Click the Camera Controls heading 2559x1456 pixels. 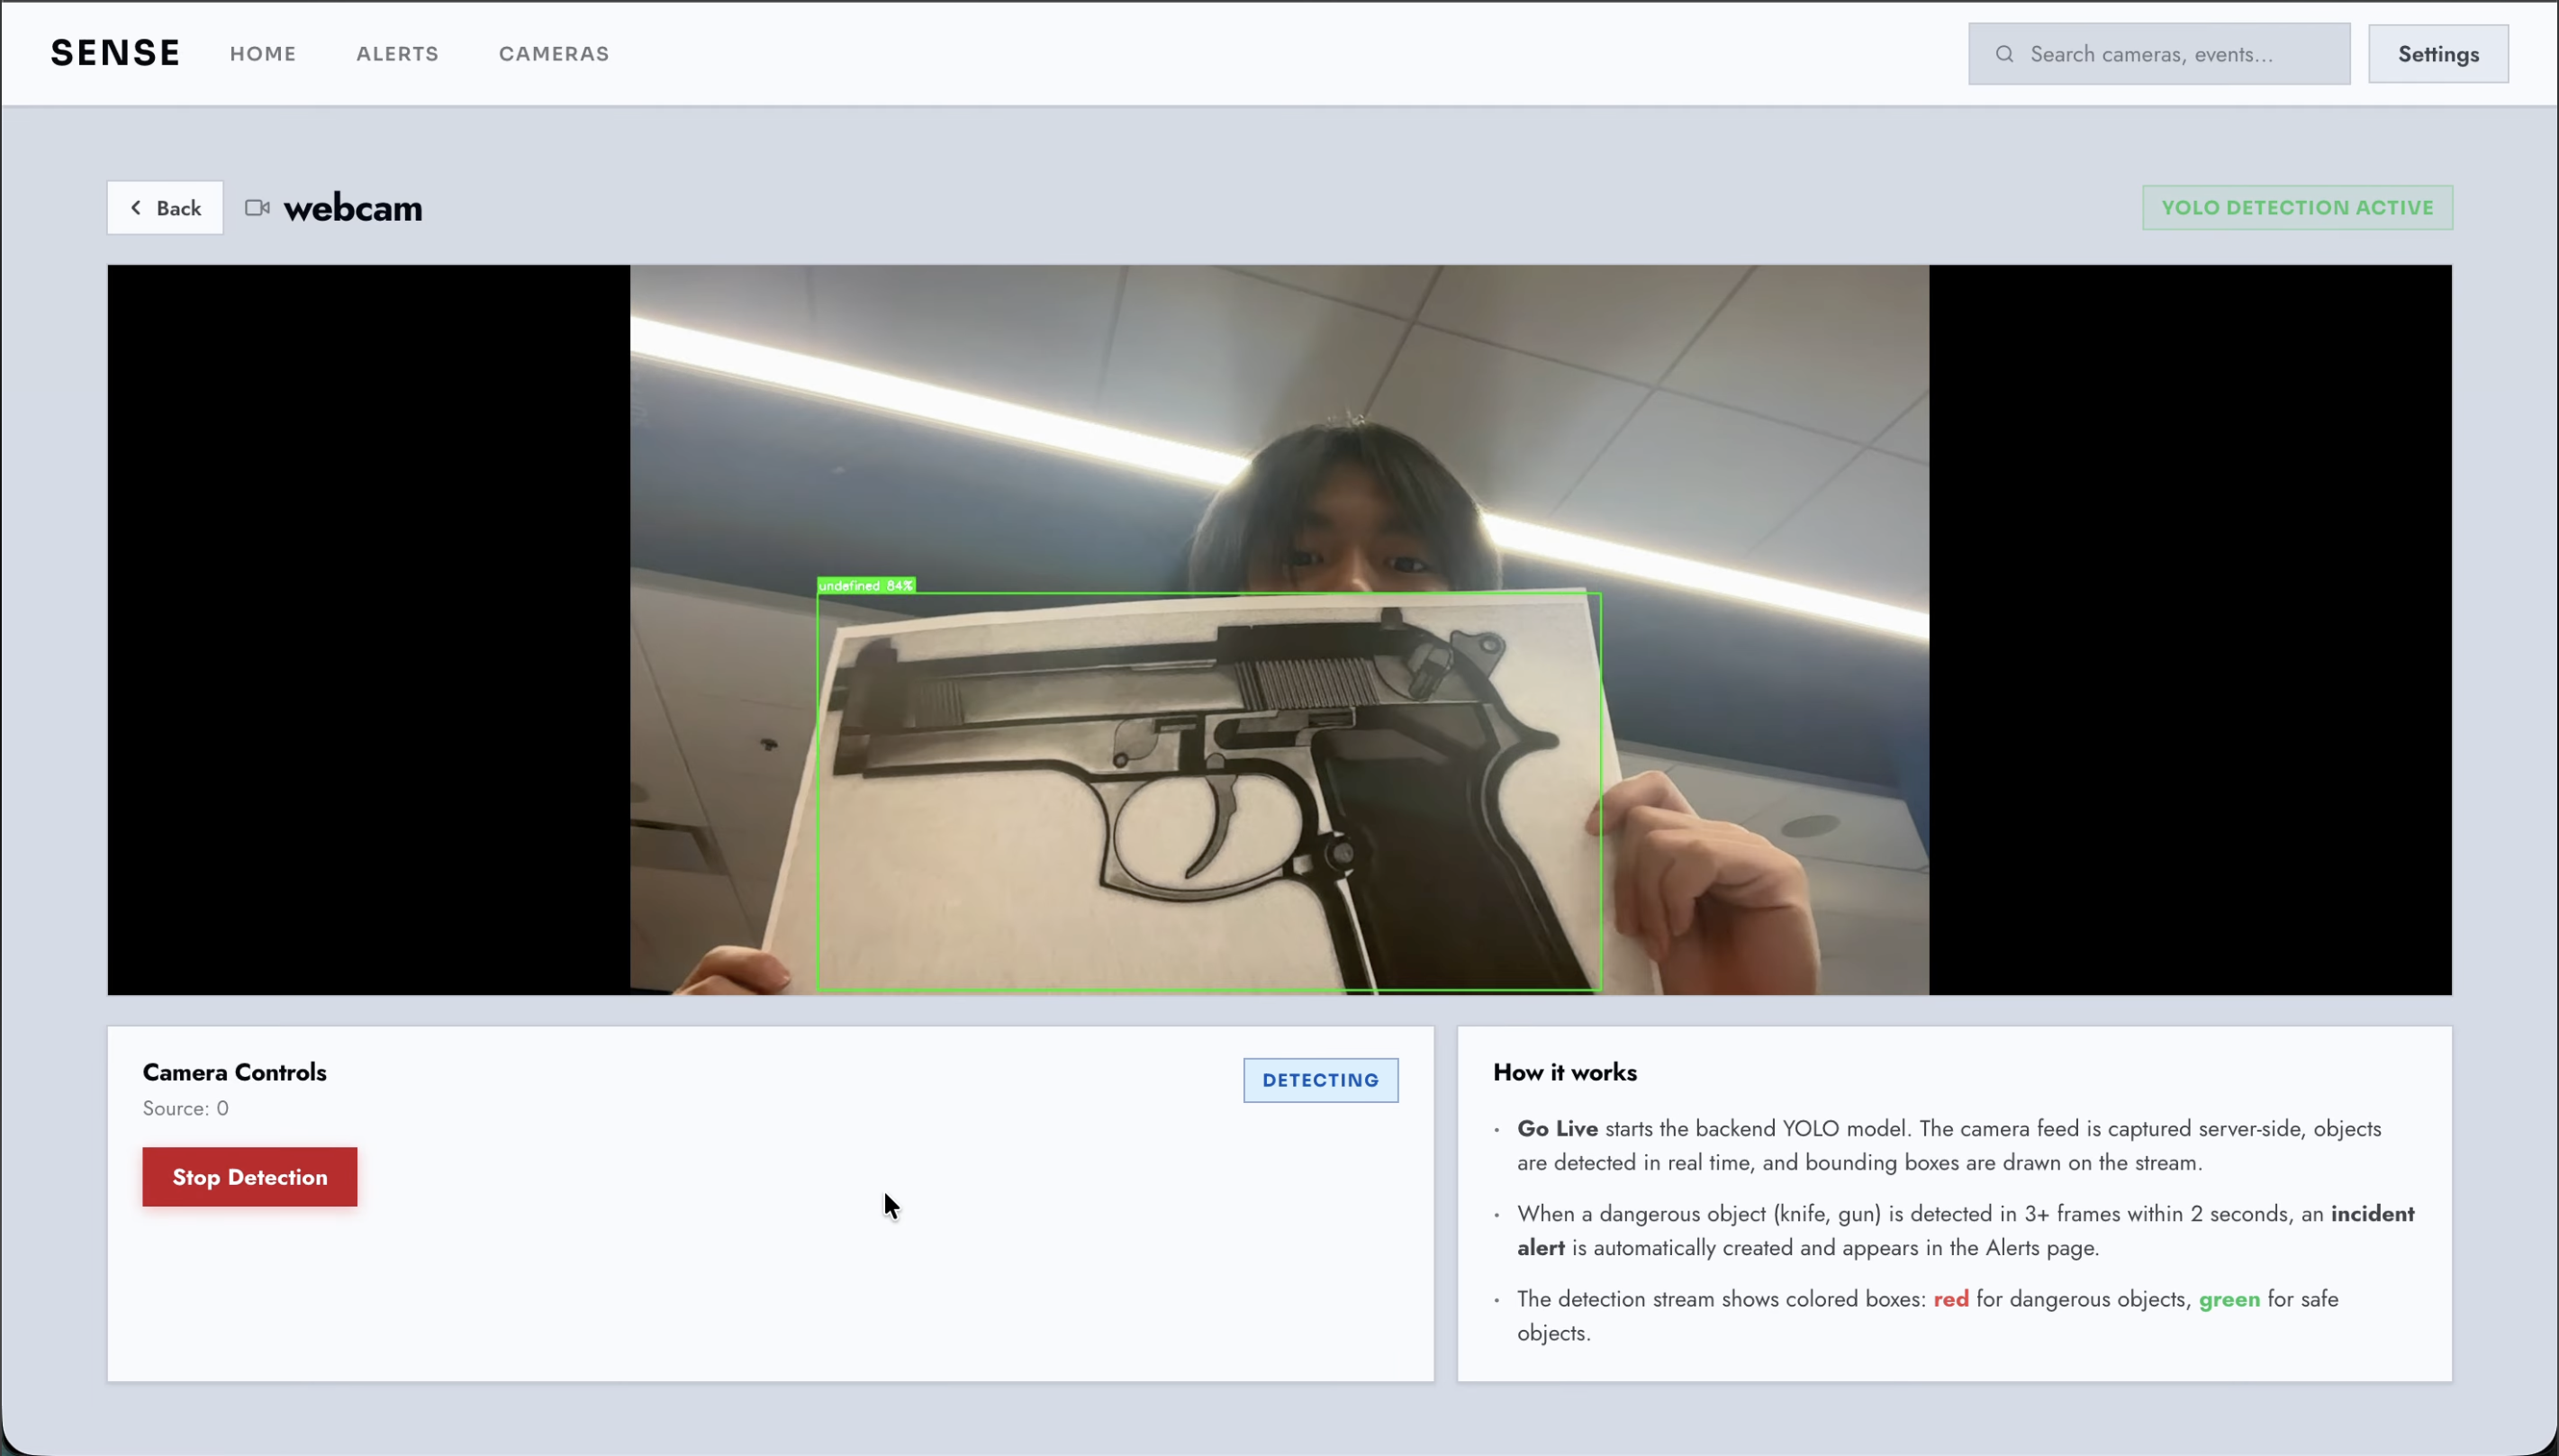pyautogui.click(x=235, y=1072)
